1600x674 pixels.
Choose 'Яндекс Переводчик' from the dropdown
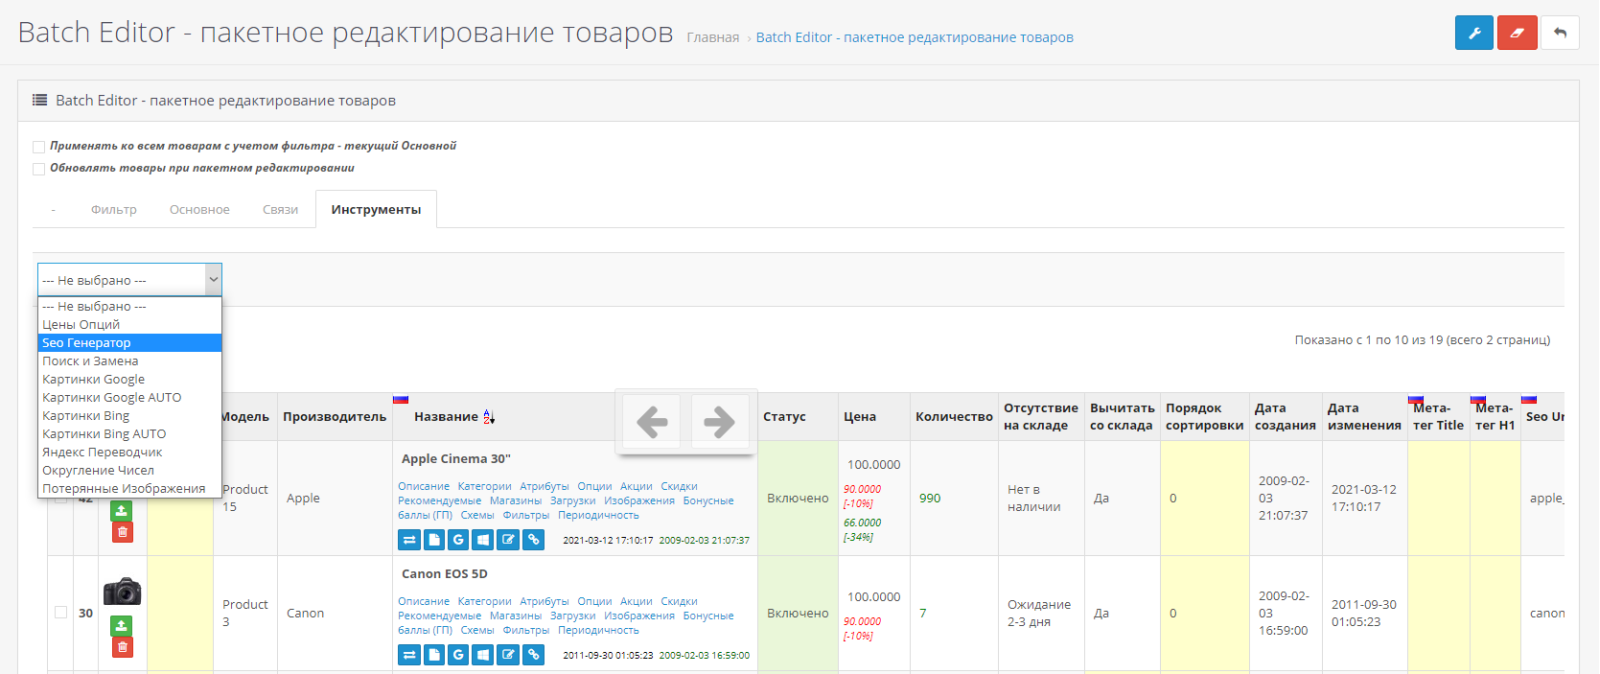tap(130, 452)
